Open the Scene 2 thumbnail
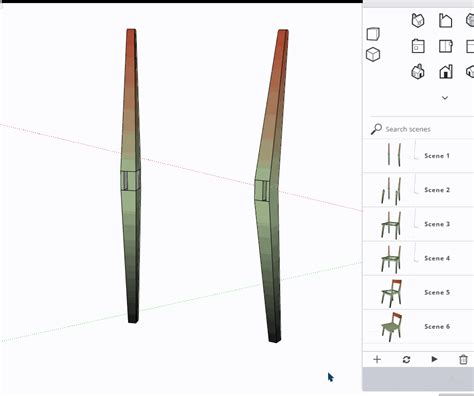 391,191
